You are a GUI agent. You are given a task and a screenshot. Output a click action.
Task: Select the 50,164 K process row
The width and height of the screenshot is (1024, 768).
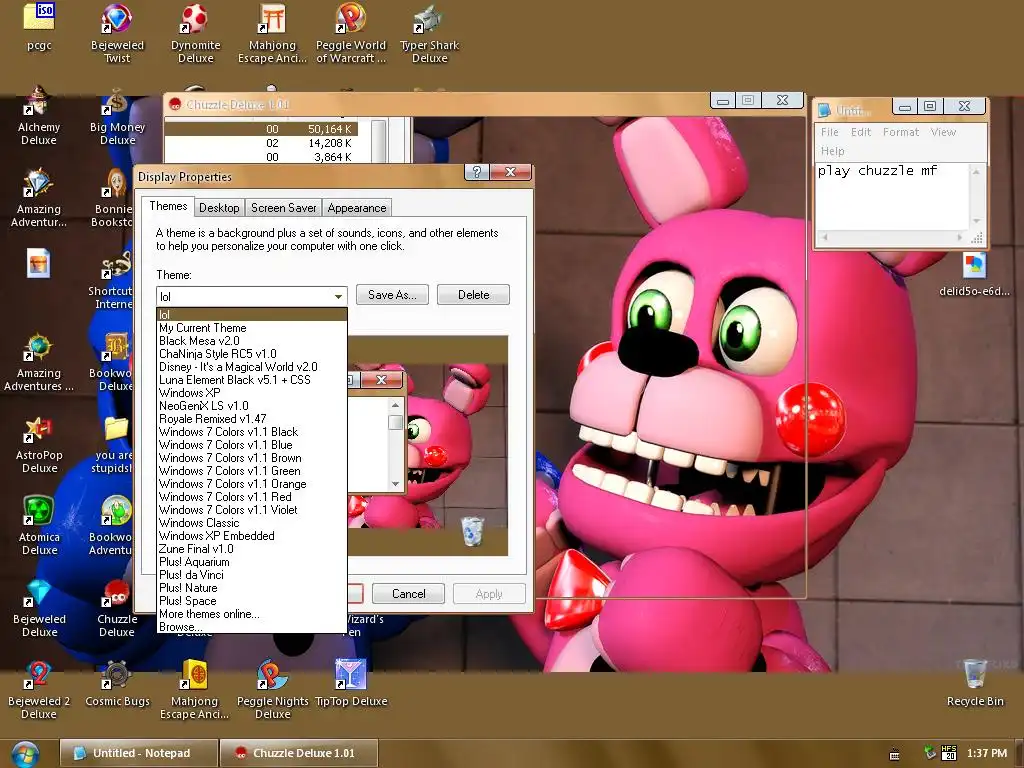pos(261,129)
